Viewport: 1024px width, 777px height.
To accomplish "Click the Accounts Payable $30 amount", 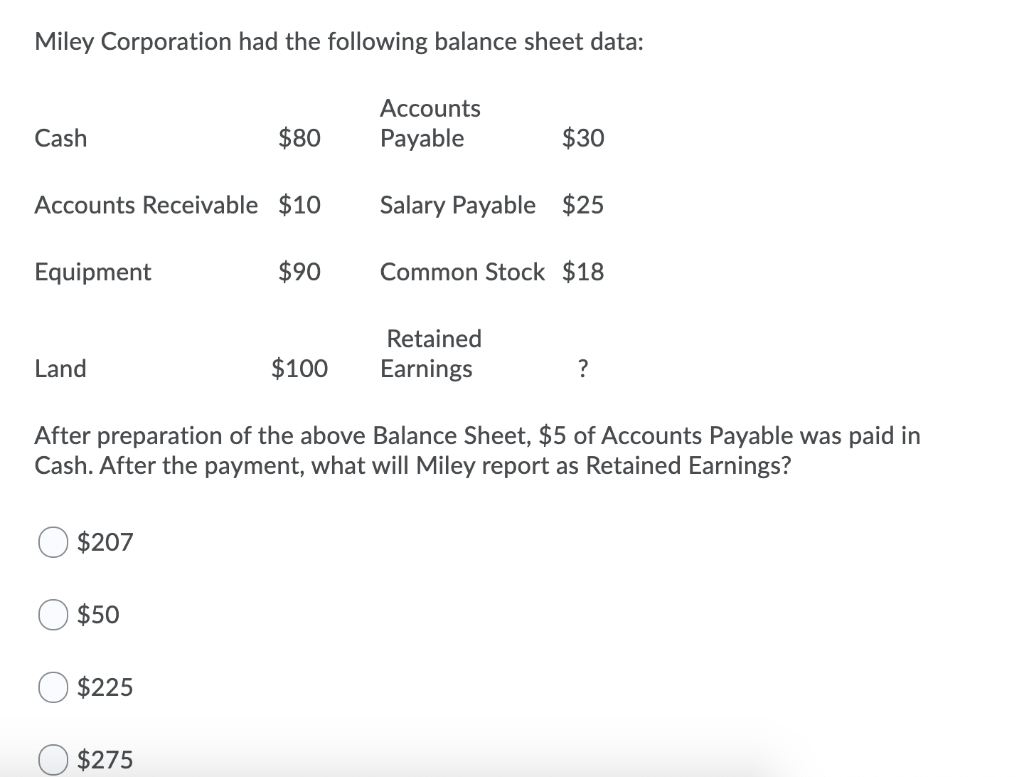I will [x=583, y=138].
